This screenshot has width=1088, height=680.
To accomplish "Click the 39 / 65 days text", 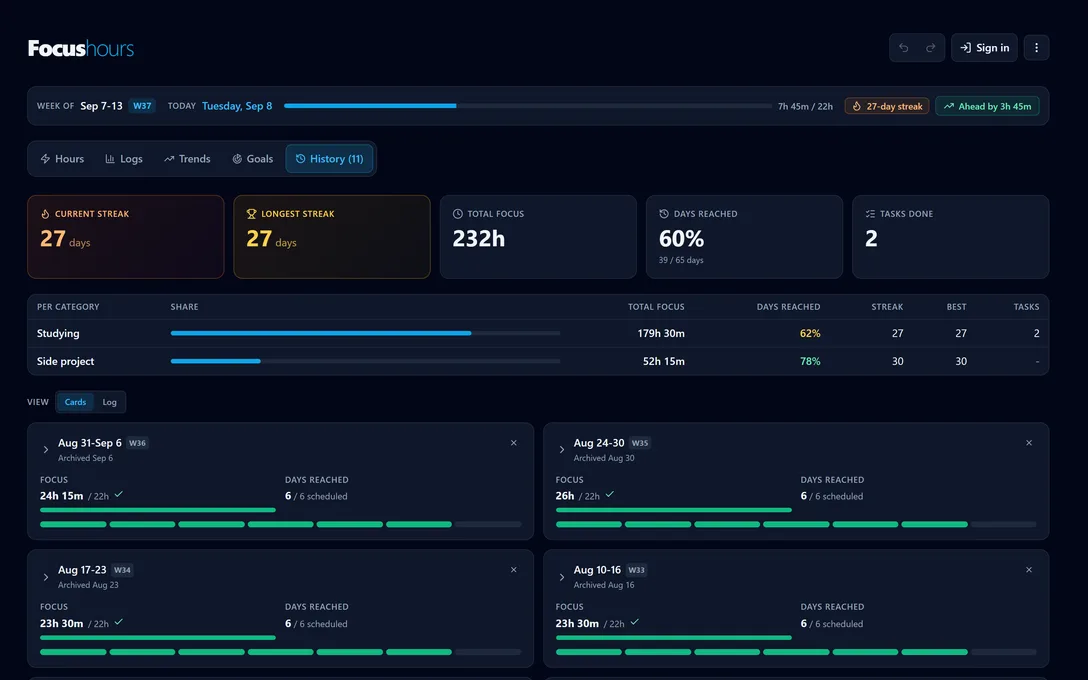I will [681, 260].
